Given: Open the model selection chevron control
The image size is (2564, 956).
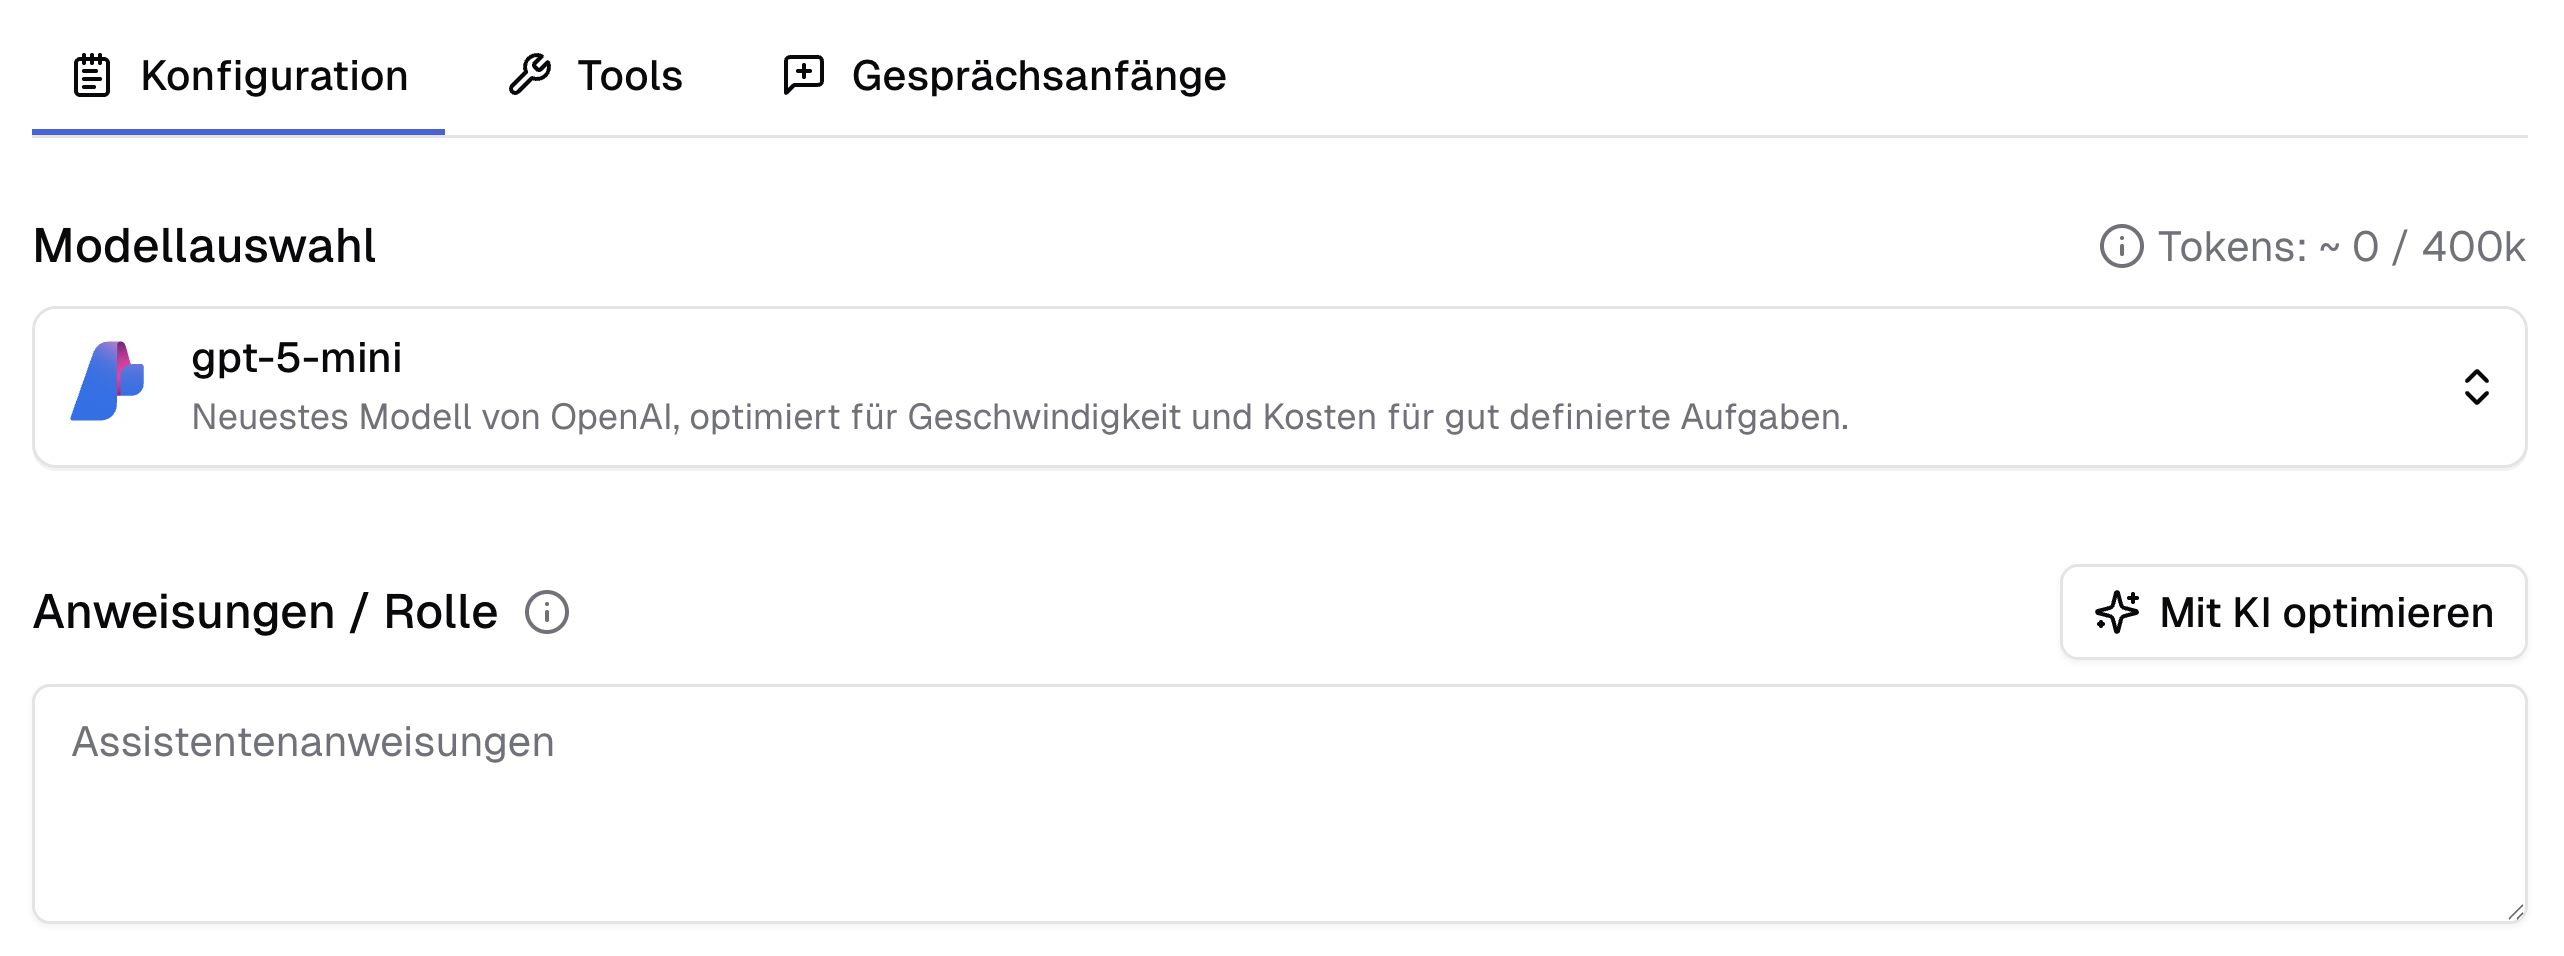Looking at the screenshot, I should point(2477,388).
